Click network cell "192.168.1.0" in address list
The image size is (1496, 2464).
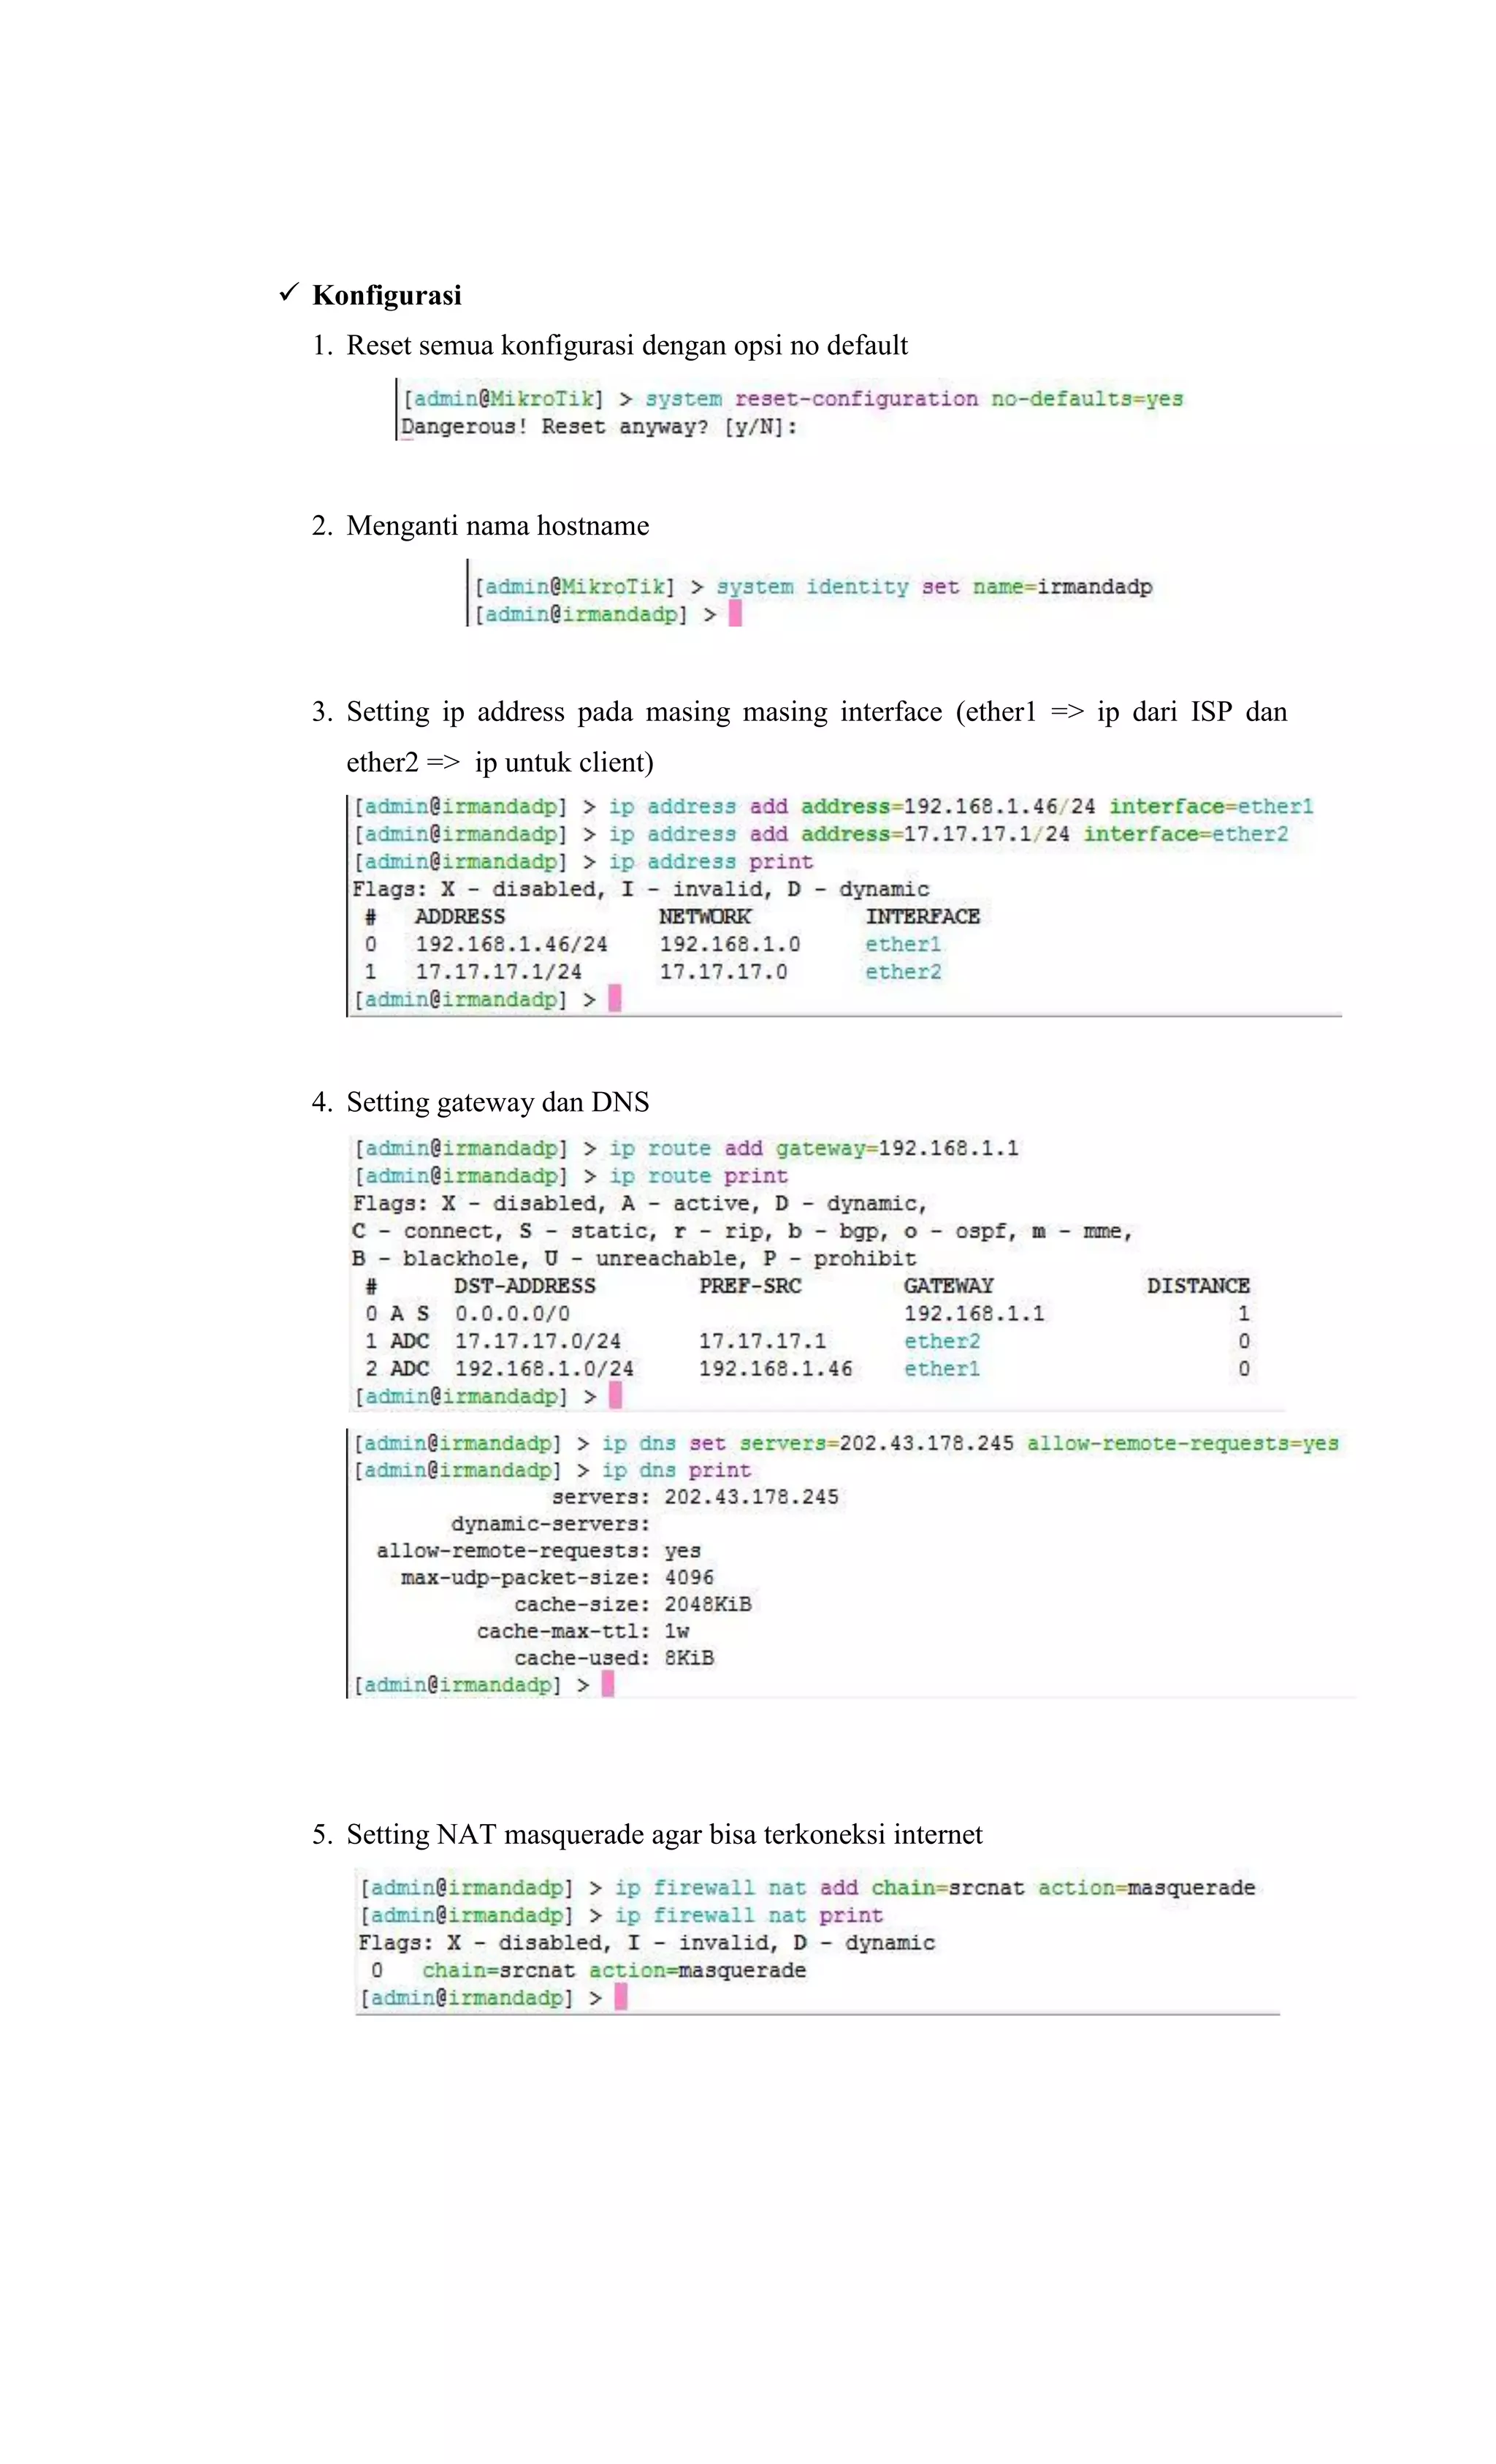[730, 944]
